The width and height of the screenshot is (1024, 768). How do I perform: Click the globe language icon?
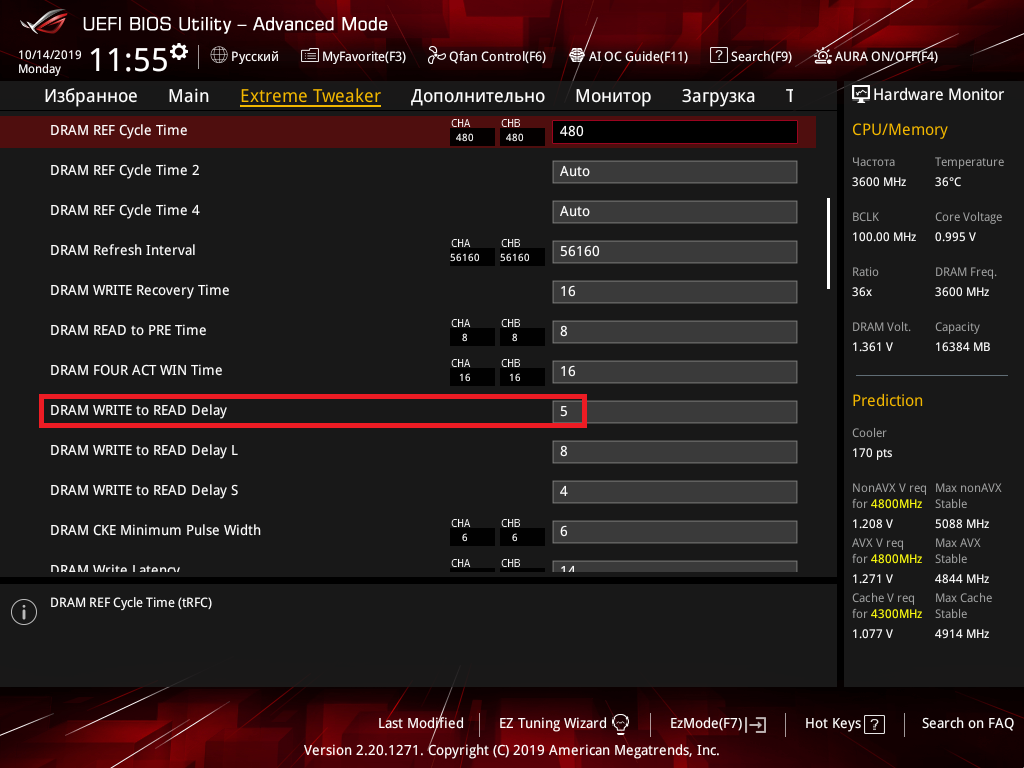[x=219, y=56]
